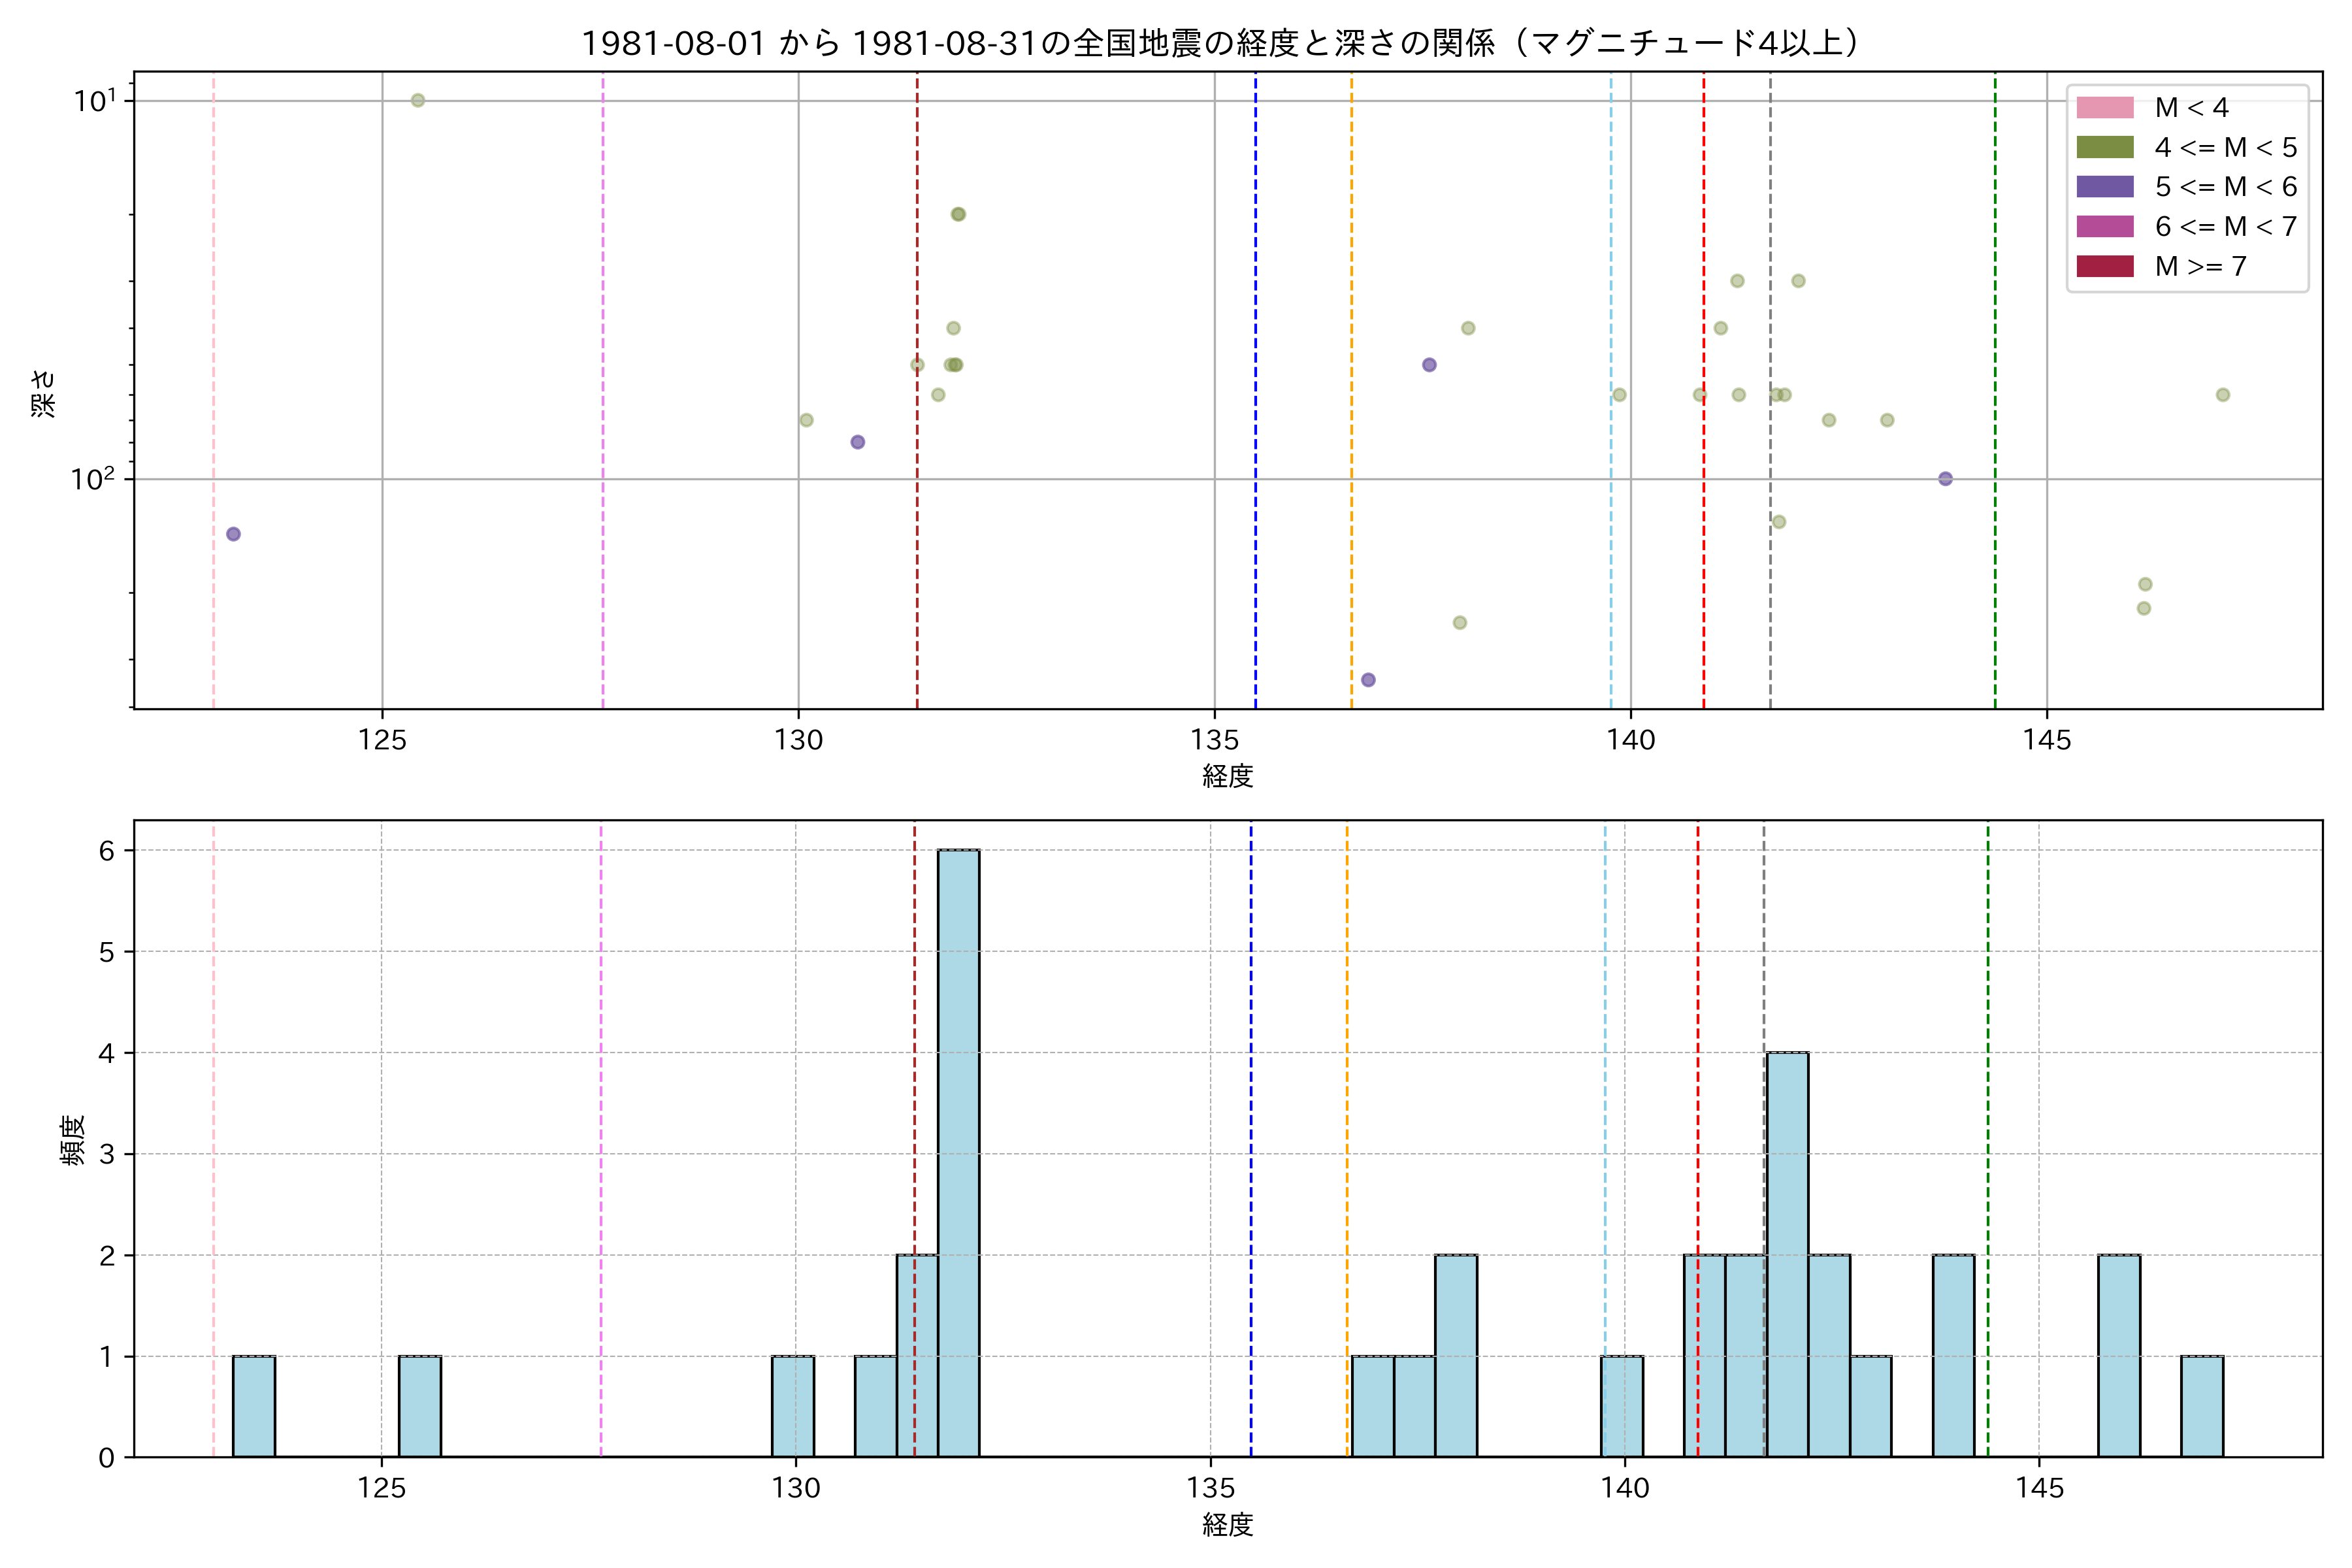2352x1568 pixels.
Task: Click the rightmost histogram bar near 147
Action: point(2202,1406)
